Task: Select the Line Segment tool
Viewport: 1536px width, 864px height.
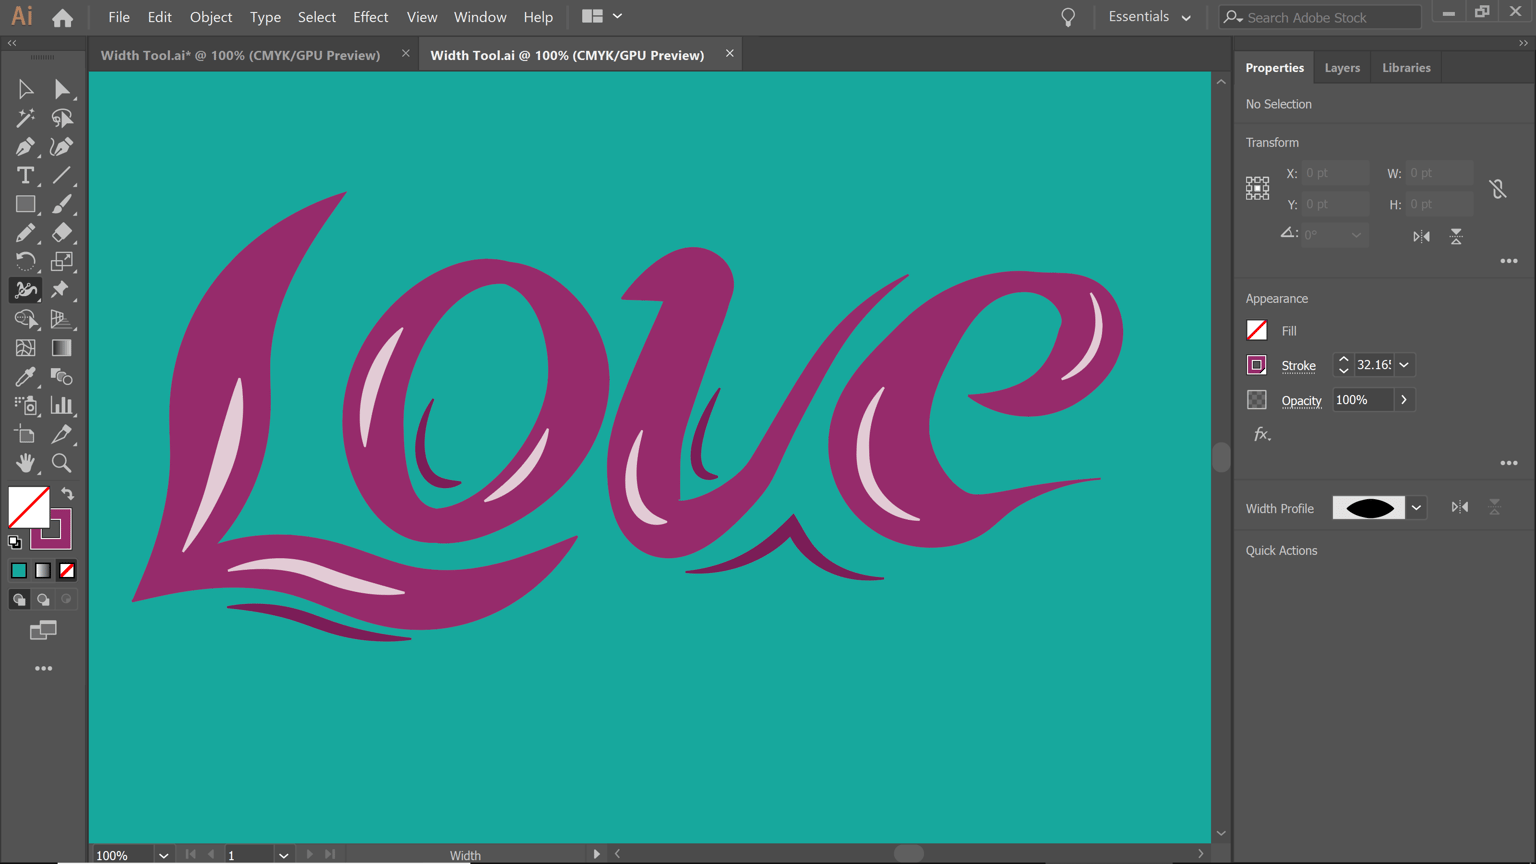Action: pos(62,176)
